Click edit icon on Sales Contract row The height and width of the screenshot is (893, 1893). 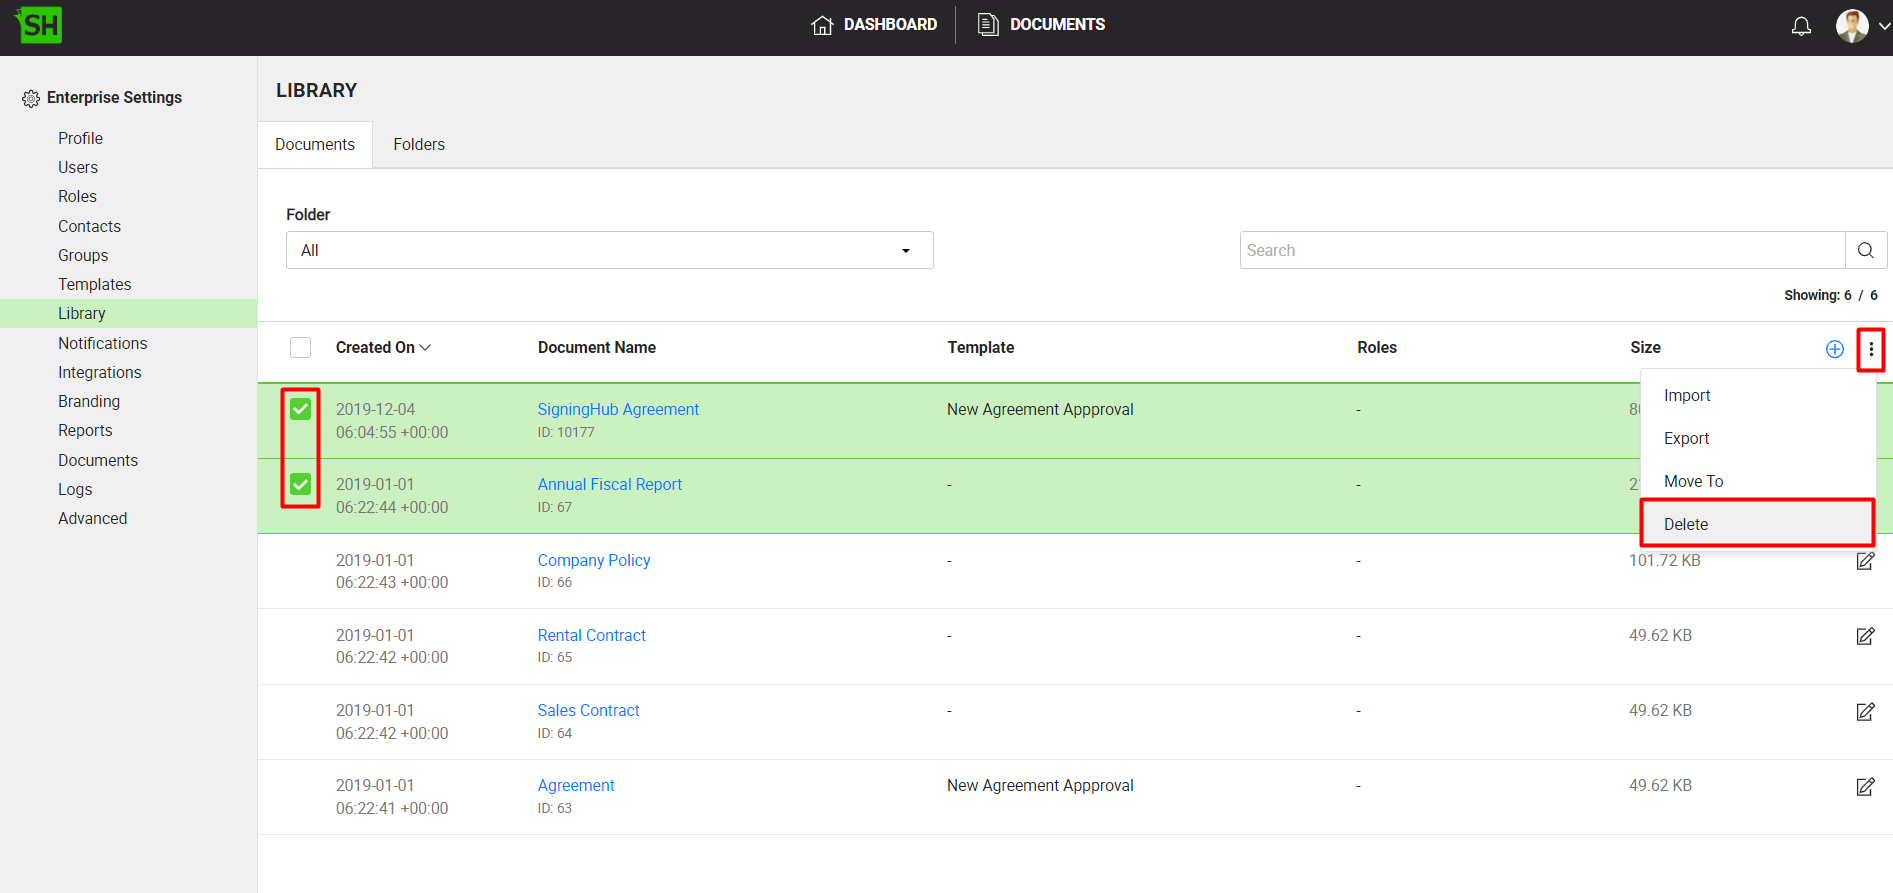[x=1865, y=712]
